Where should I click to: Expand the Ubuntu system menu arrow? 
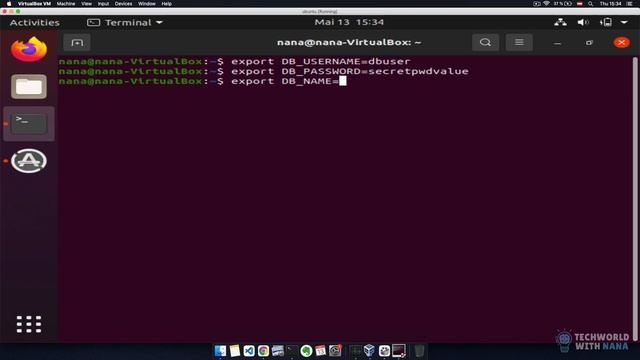624,22
